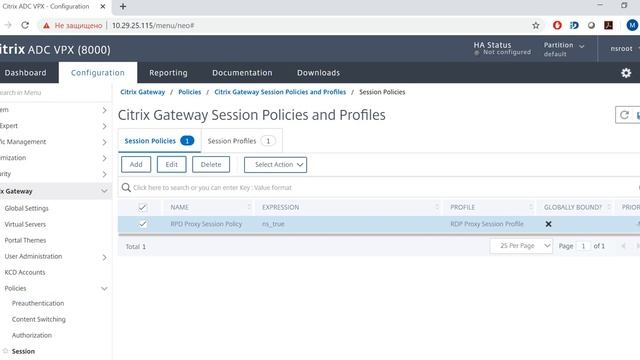640x360 pixels.
Task: Open Portal Themes in sidebar
Action: 25,240
